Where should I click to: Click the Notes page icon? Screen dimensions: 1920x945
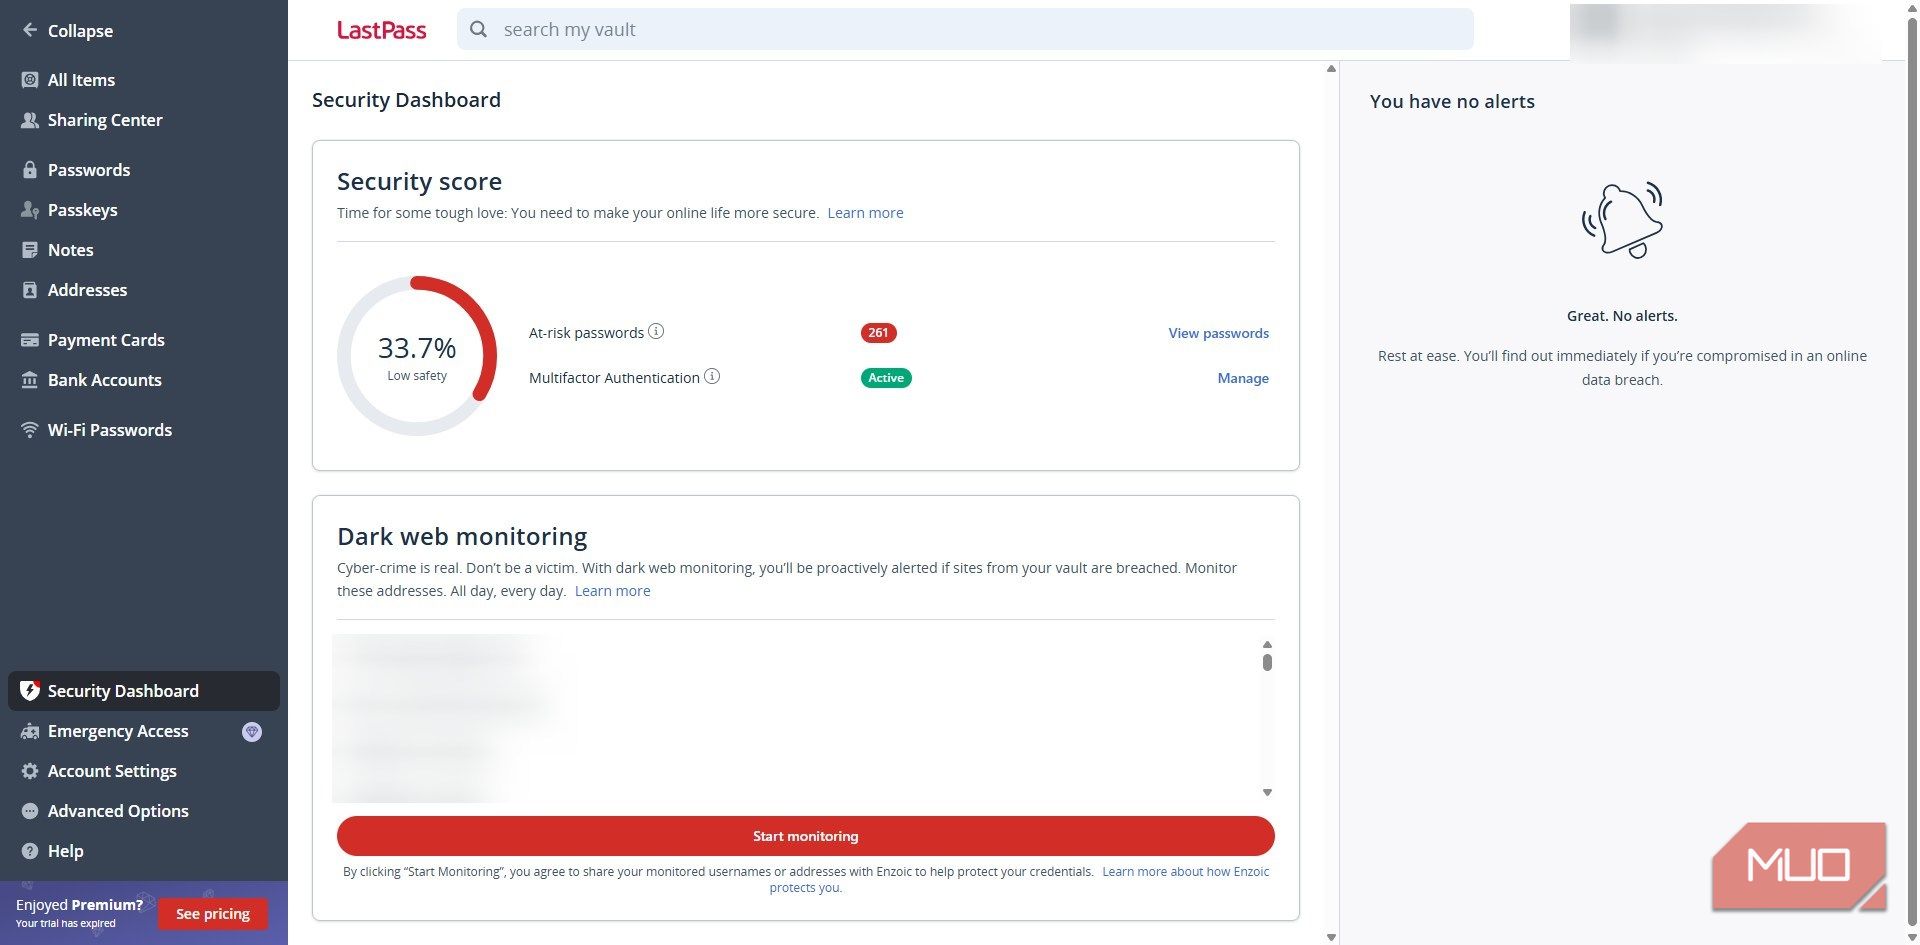[30, 250]
